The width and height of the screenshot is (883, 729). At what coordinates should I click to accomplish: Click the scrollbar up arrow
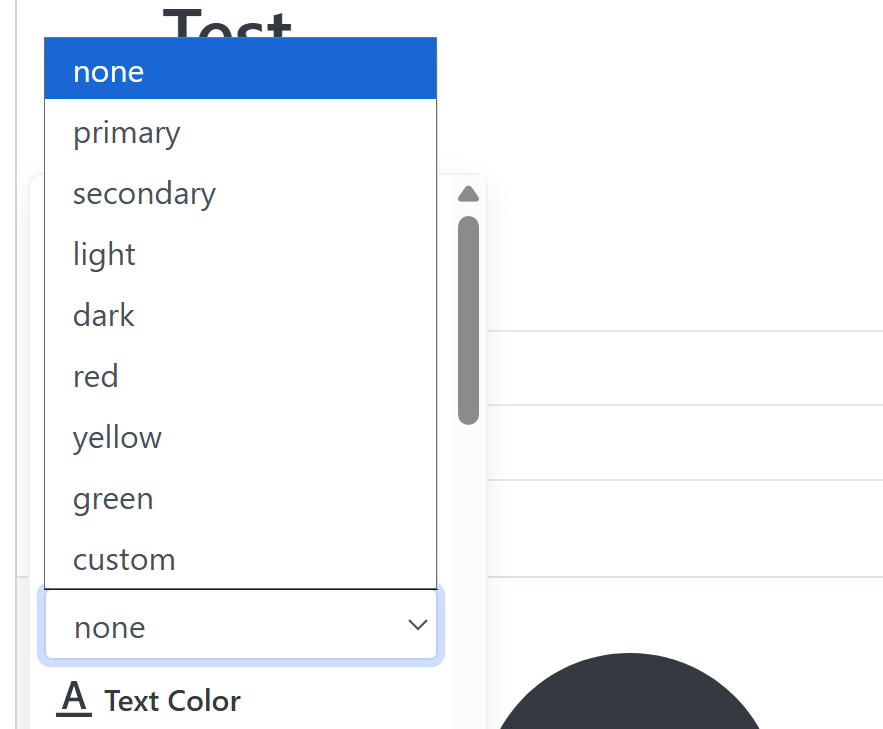pos(467,194)
